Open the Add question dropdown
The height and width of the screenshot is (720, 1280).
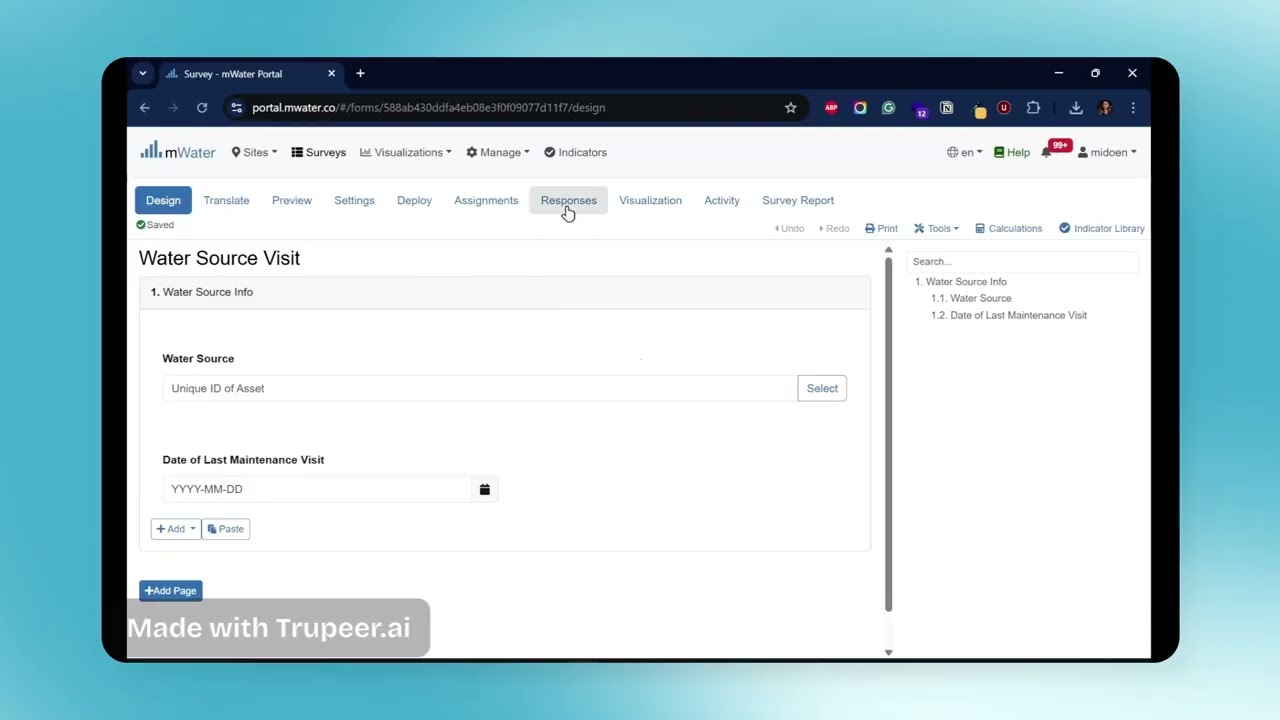(176, 529)
